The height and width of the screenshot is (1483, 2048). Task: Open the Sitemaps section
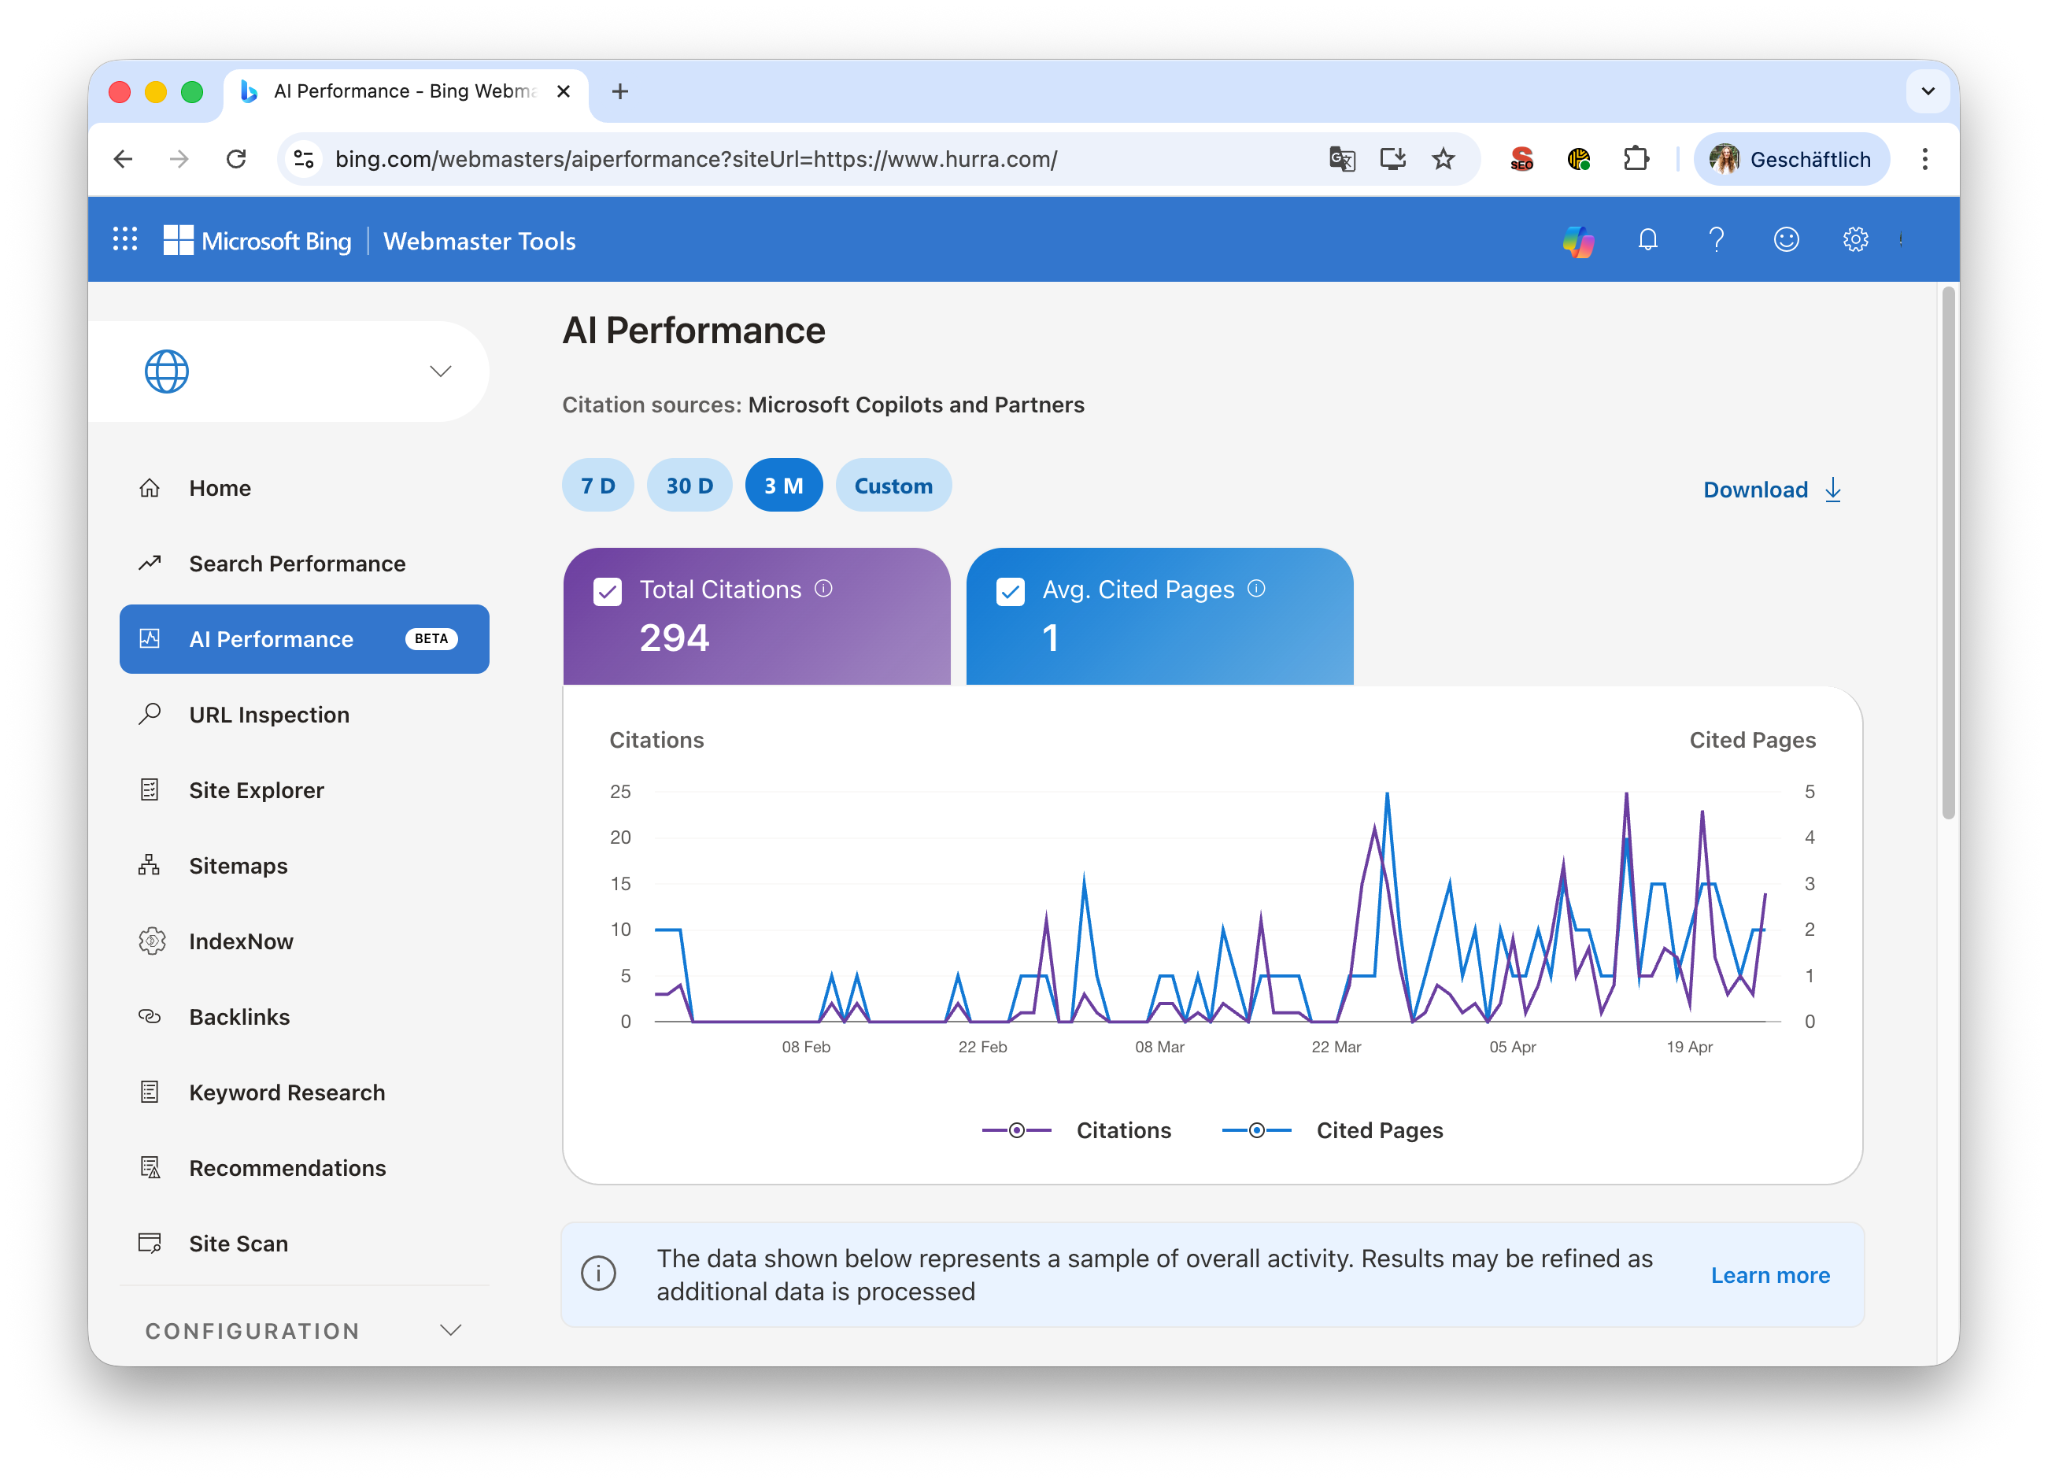click(x=237, y=865)
